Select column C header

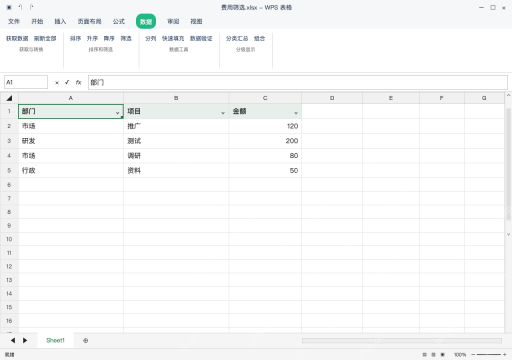pyautogui.click(x=265, y=98)
